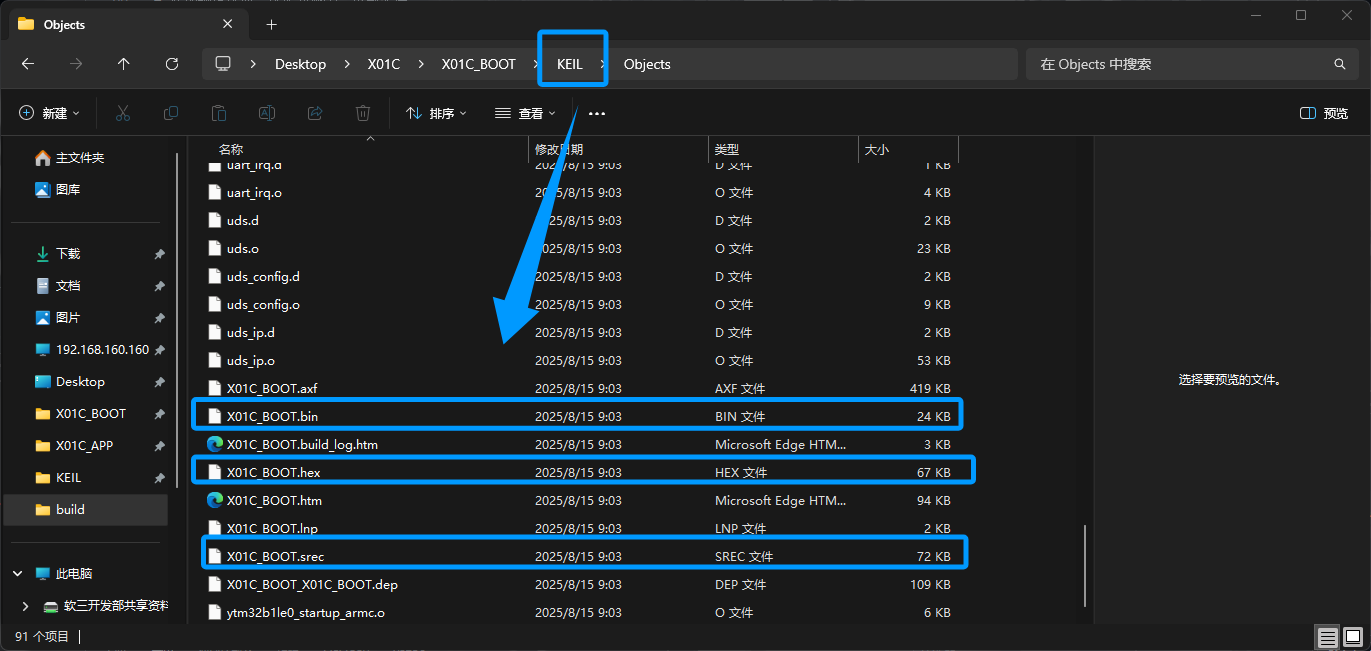The width and height of the screenshot is (1371, 651).
Task: Click the Copy icon in toolbar
Action: (171, 114)
